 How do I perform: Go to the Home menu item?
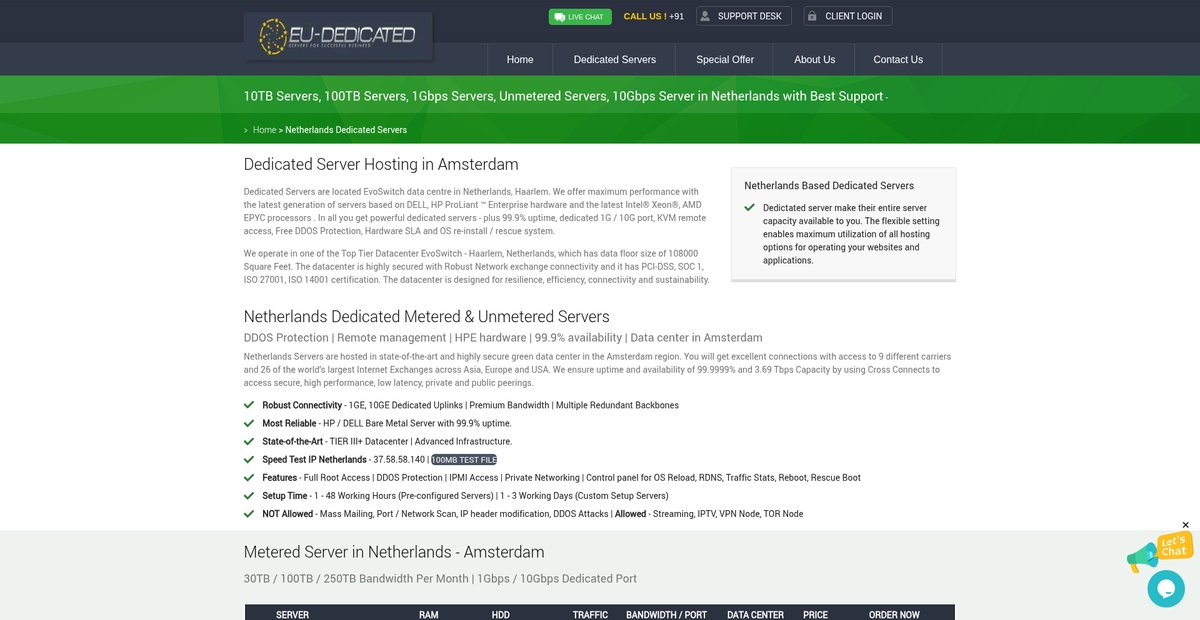click(520, 60)
